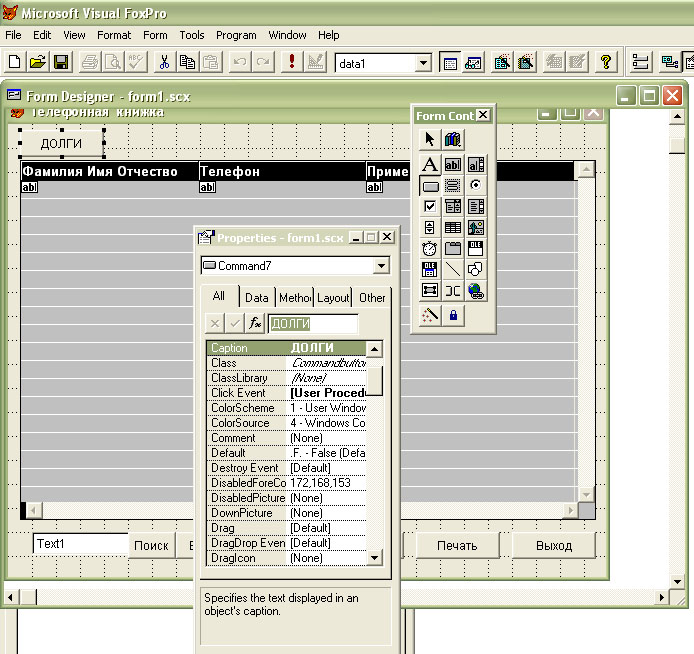Select the Label tool in Form Controls
This screenshot has width=694, height=654.
(429, 165)
